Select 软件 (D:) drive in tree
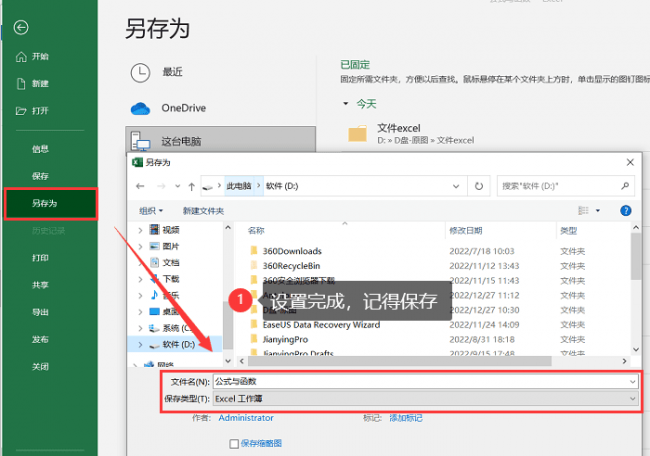Viewport: 650px width, 456px height. click(x=179, y=344)
